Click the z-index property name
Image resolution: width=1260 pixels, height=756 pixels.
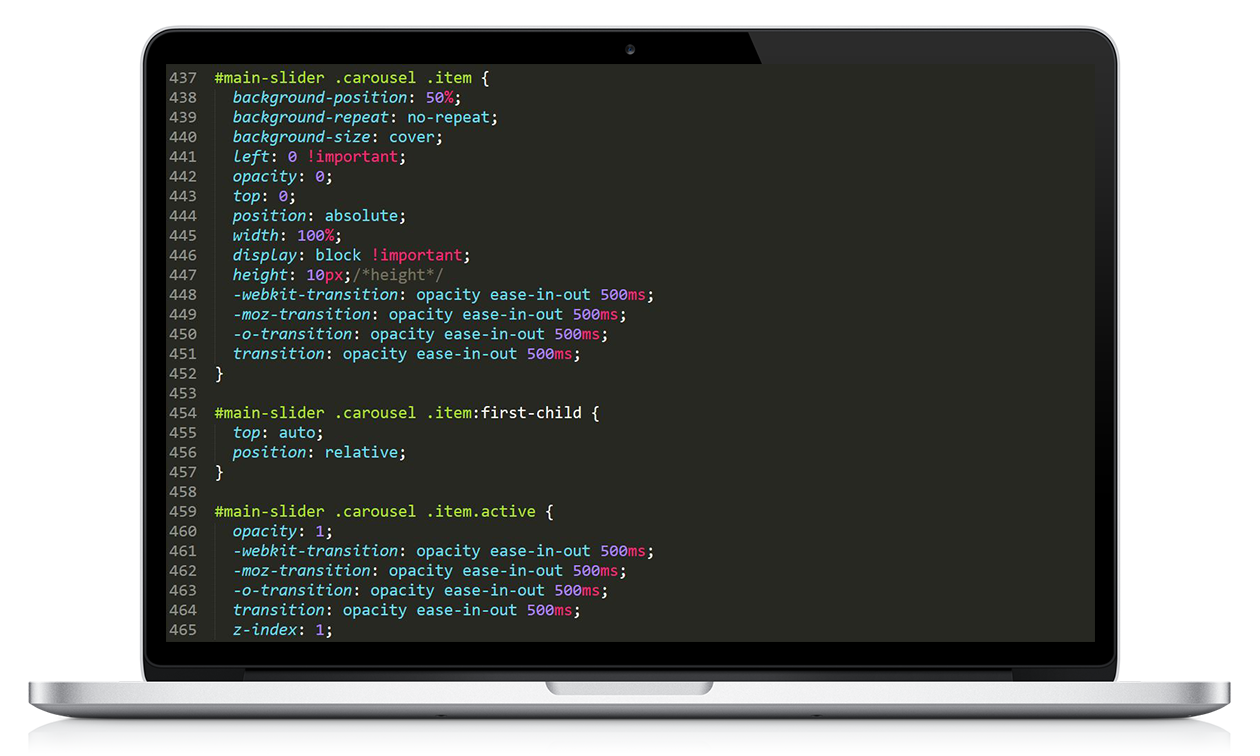pos(265,630)
